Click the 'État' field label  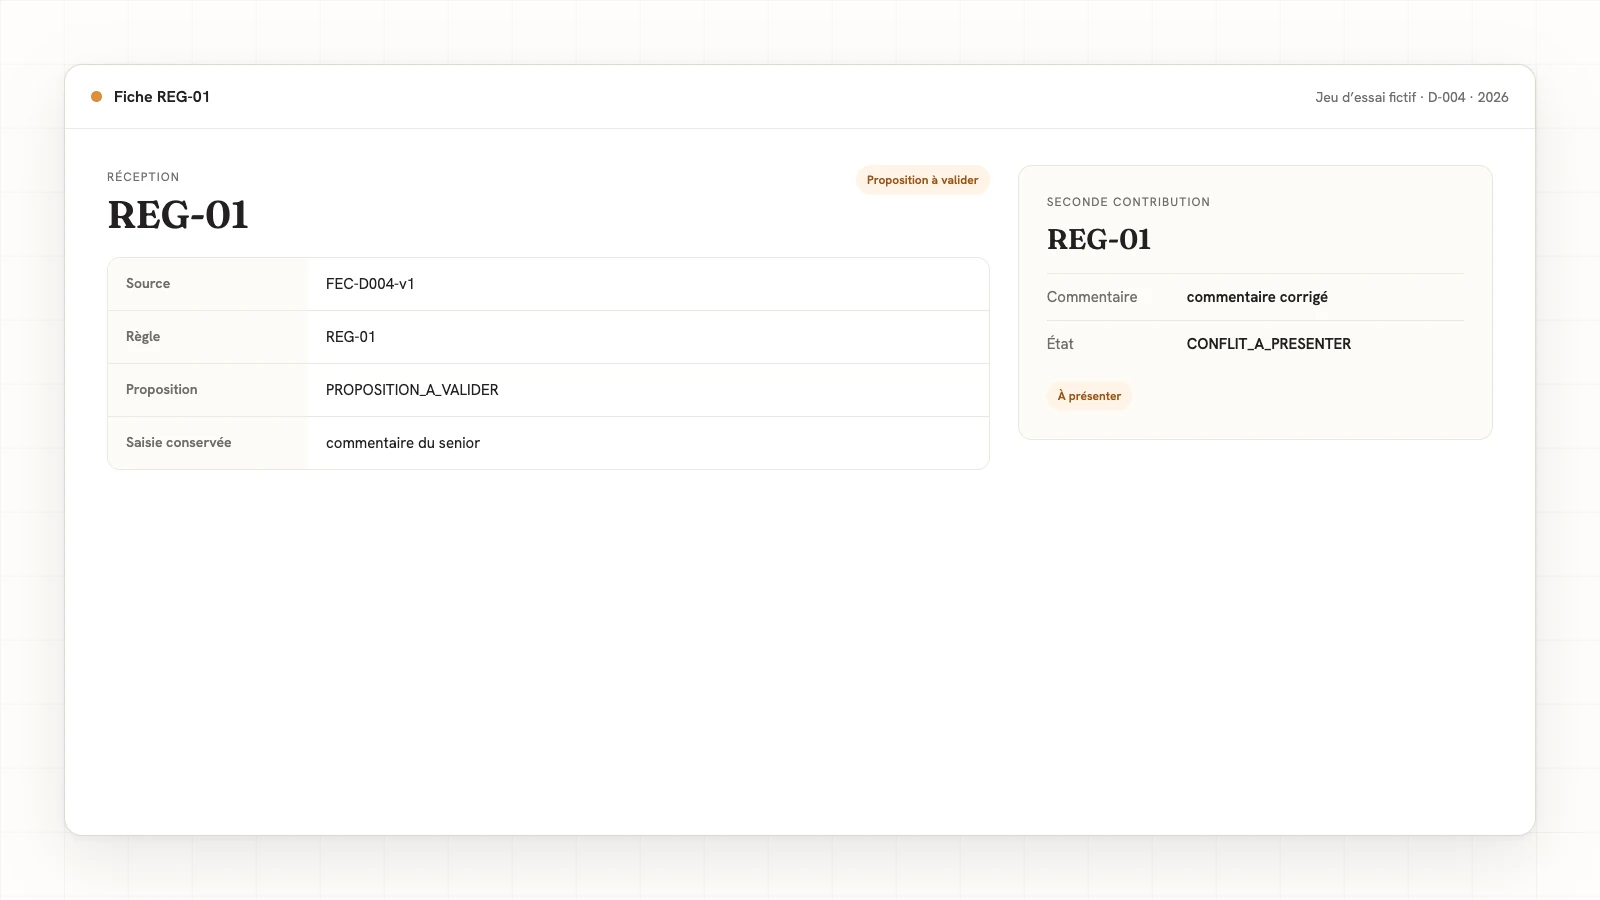[1060, 344]
